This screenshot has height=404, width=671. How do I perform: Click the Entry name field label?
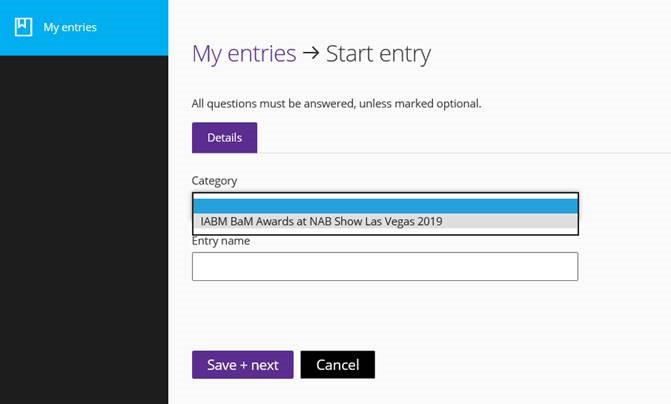click(x=221, y=241)
